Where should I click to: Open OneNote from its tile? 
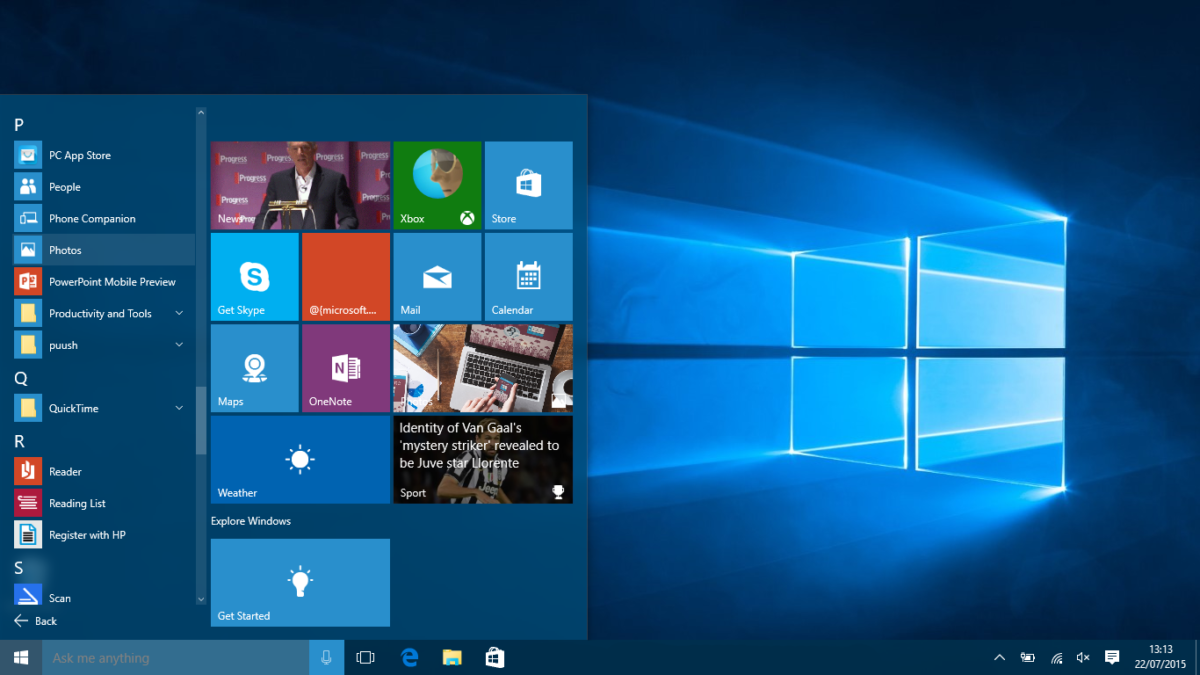click(345, 367)
